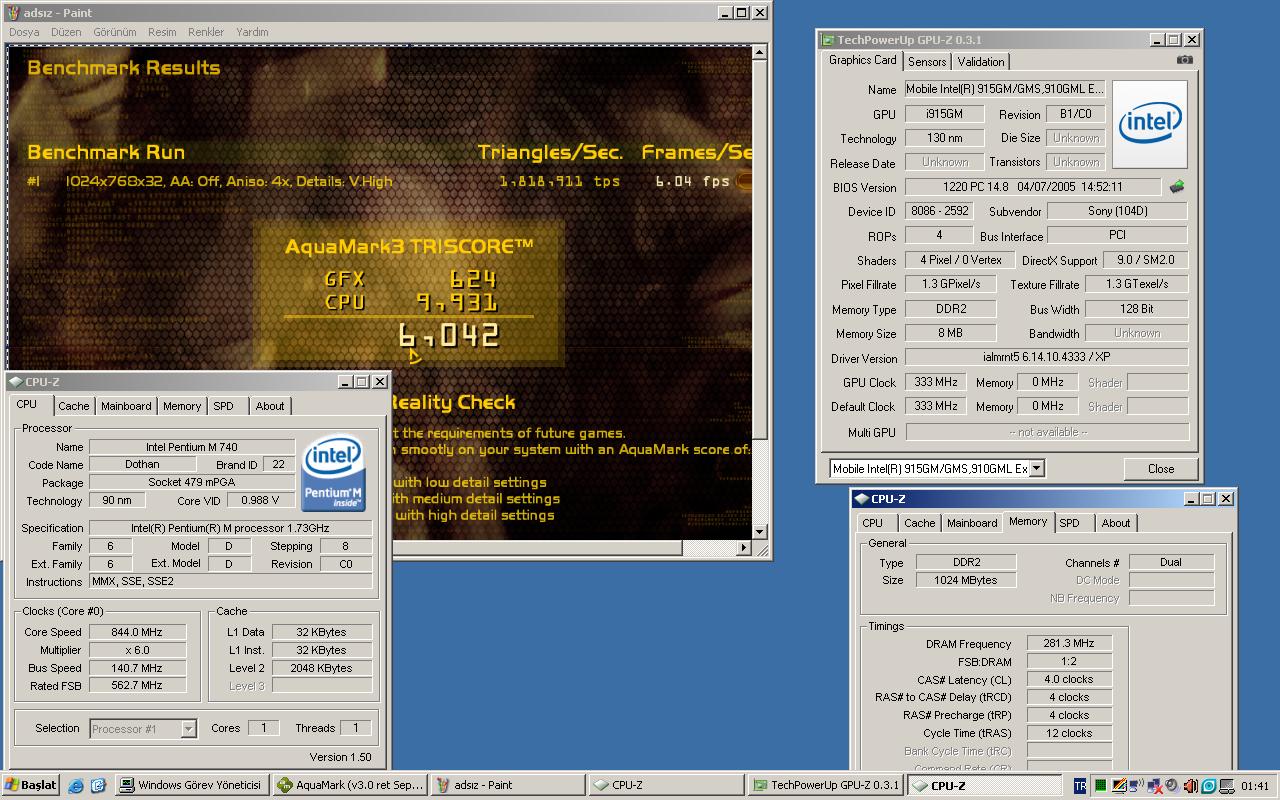
Task: Click the GPU Name field in GPU-Z
Action: [x=1006, y=89]
